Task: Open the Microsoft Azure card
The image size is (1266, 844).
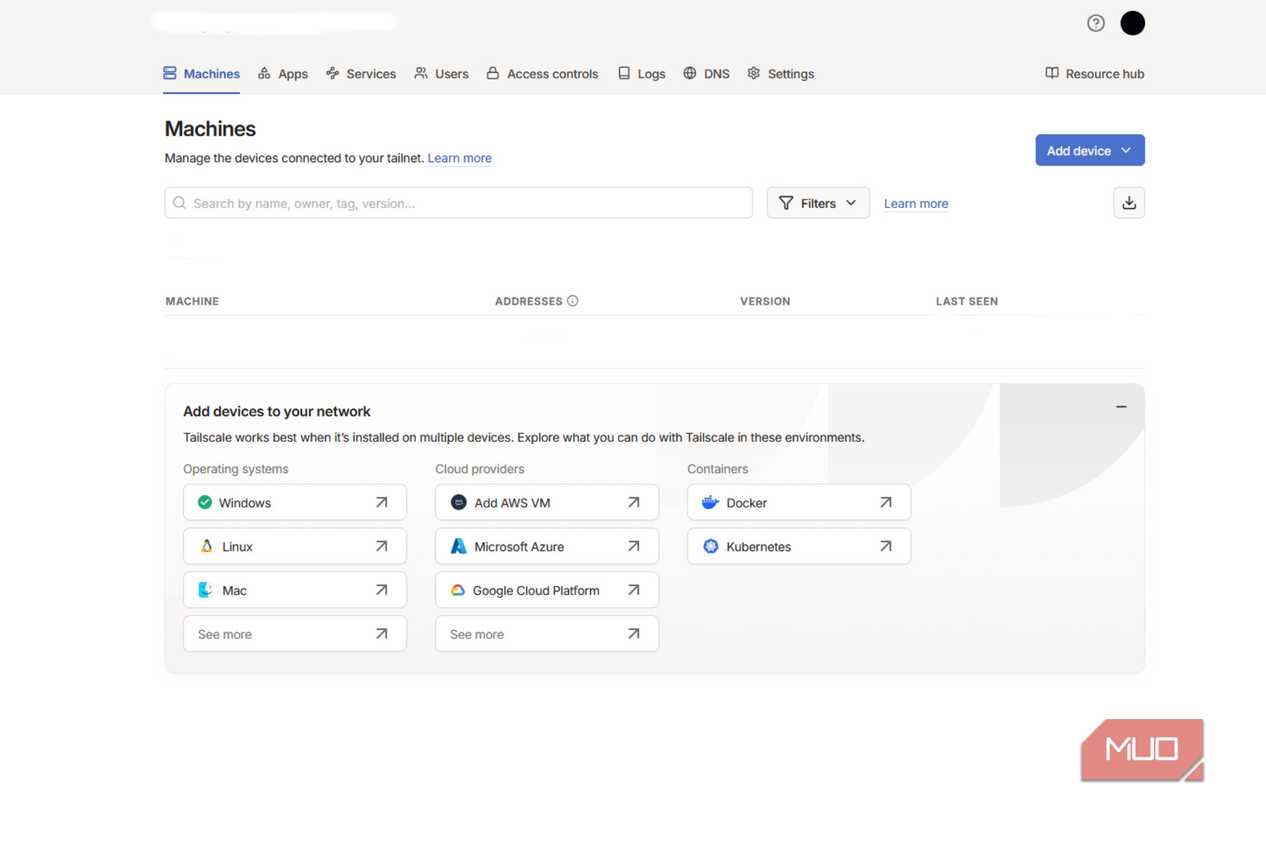Action: 547,546
